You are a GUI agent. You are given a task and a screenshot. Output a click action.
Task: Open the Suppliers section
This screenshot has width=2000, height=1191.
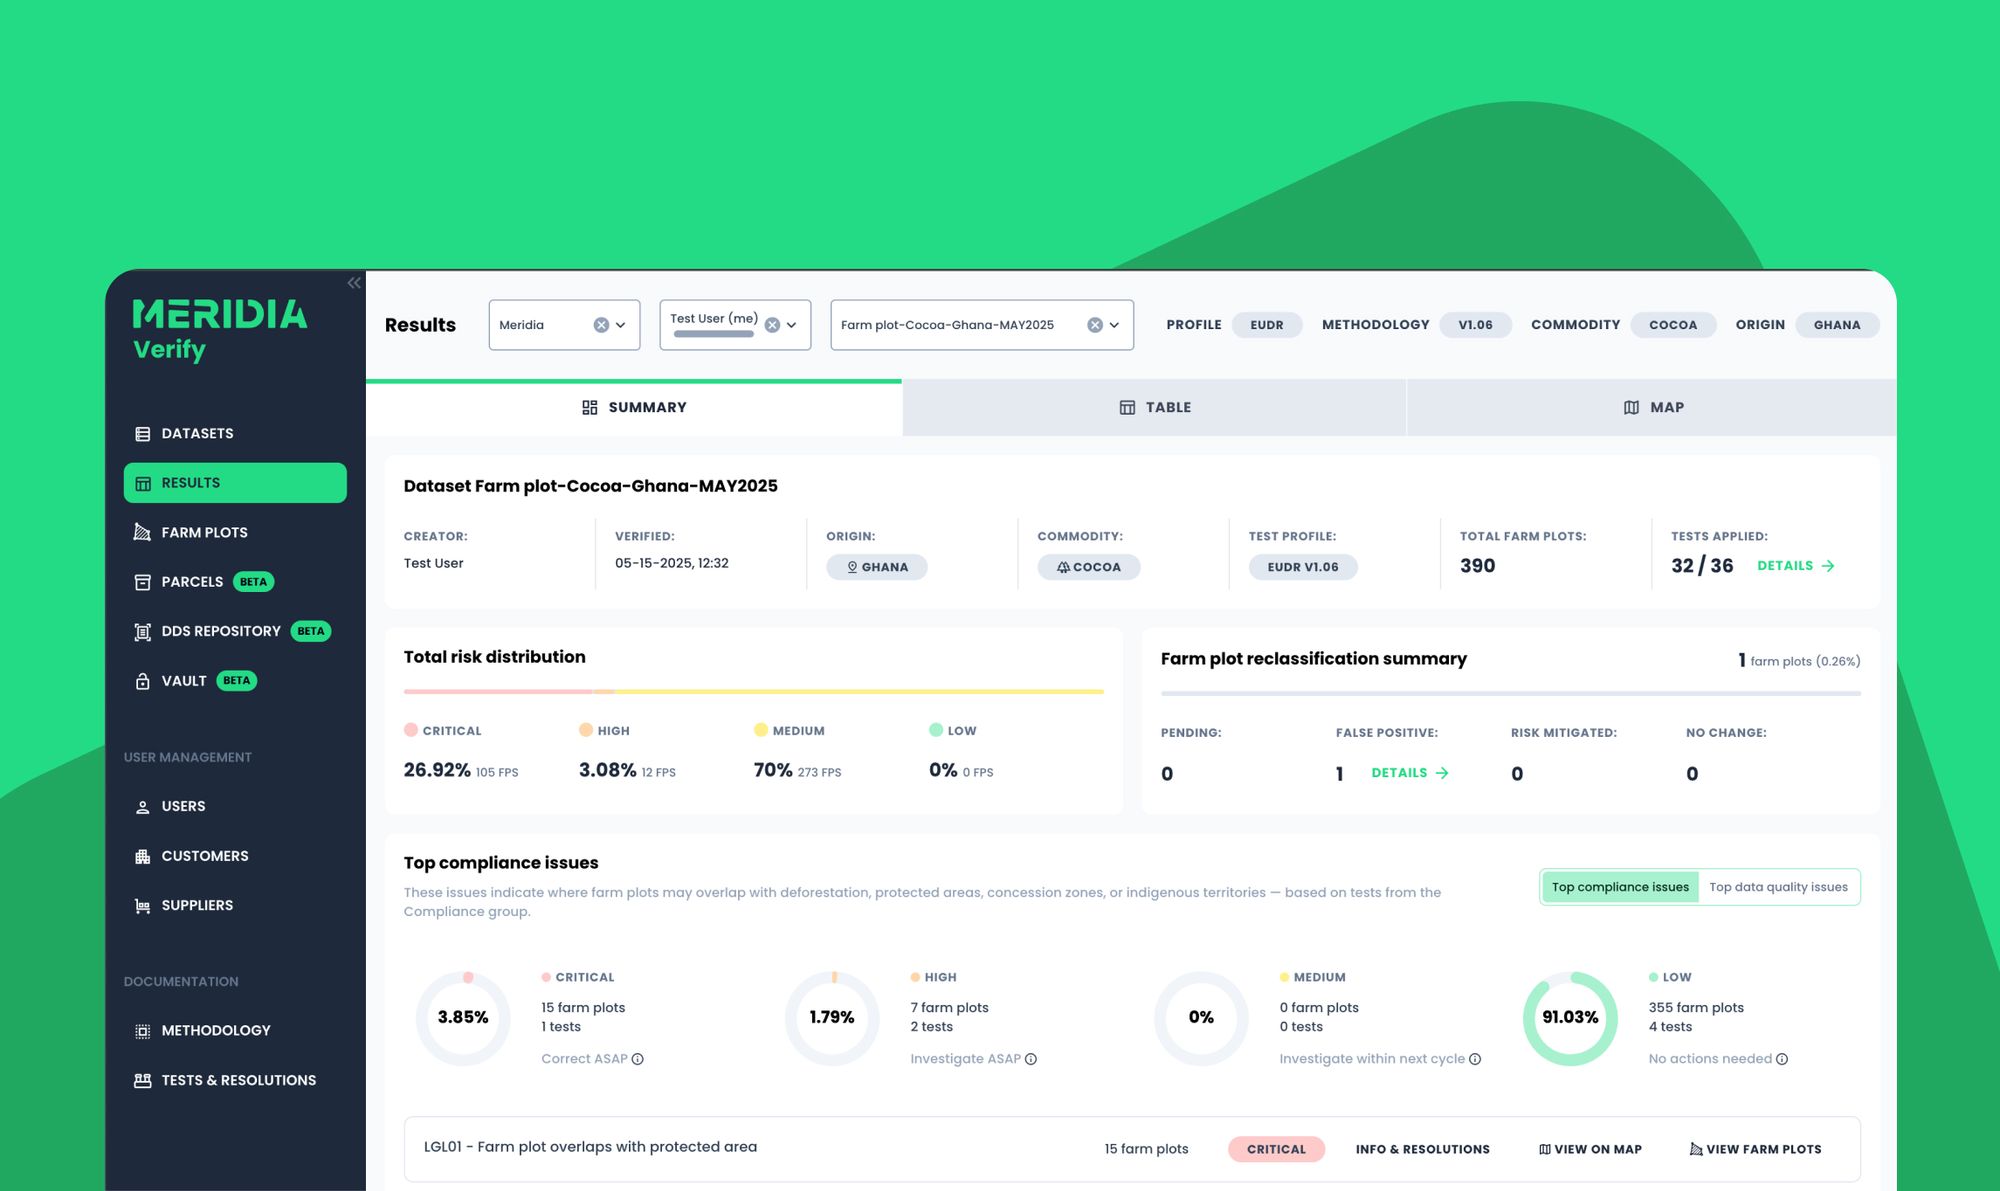pyautogui.click(x=196, y=905)
